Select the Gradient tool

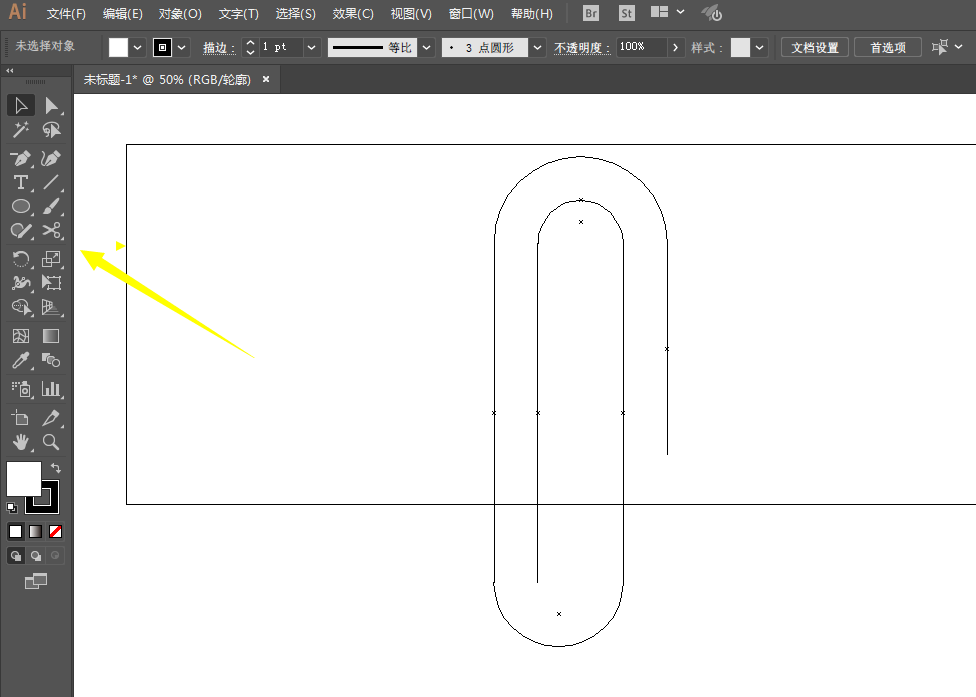click(52, 336)
